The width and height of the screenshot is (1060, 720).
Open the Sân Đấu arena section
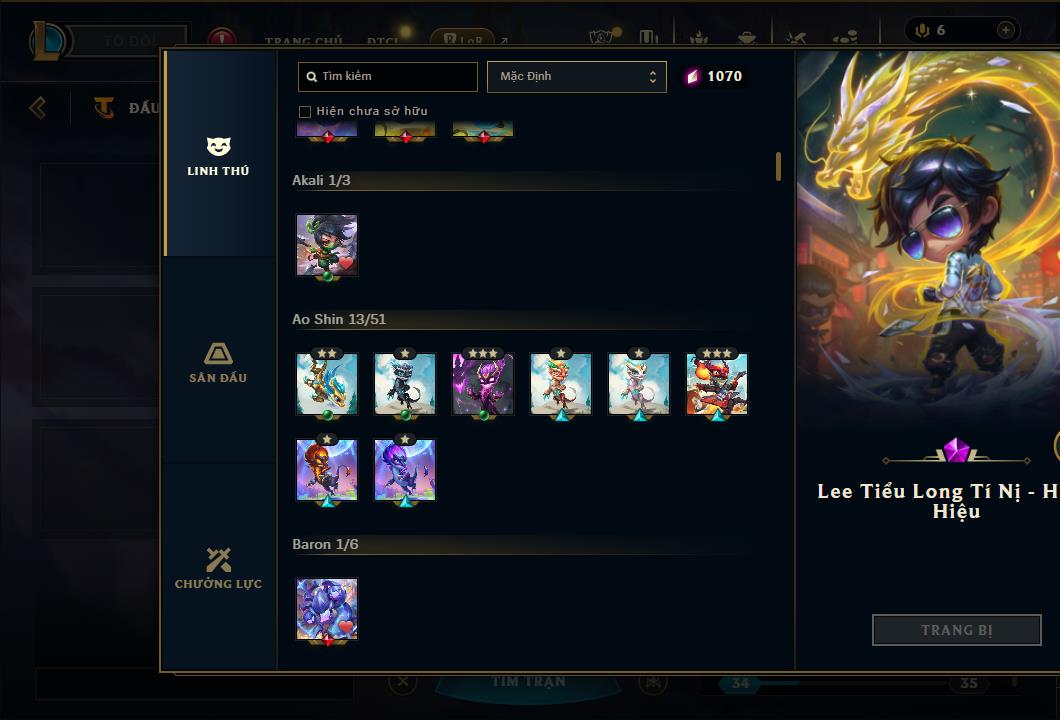coord(218,363)
